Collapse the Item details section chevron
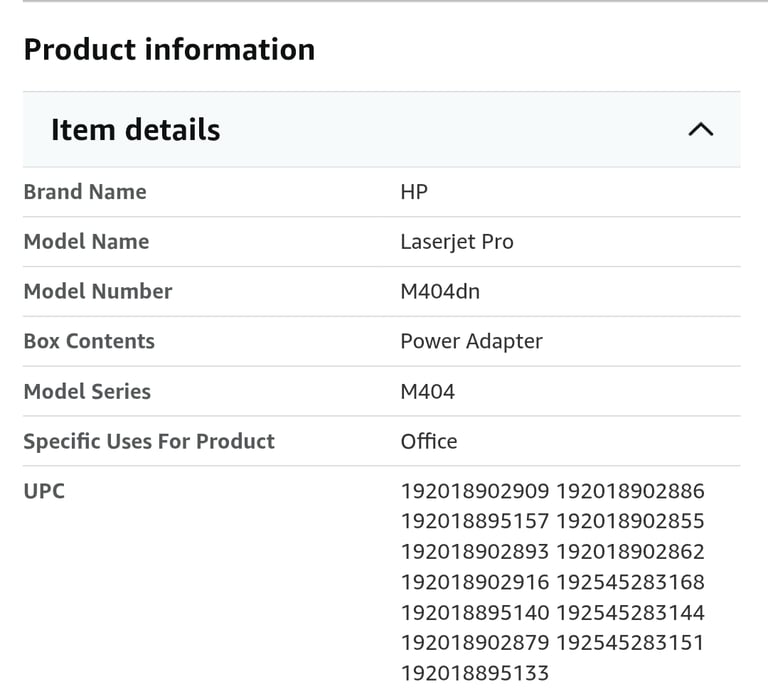Viewport: 768px width, 689px height. pos(701,130)
